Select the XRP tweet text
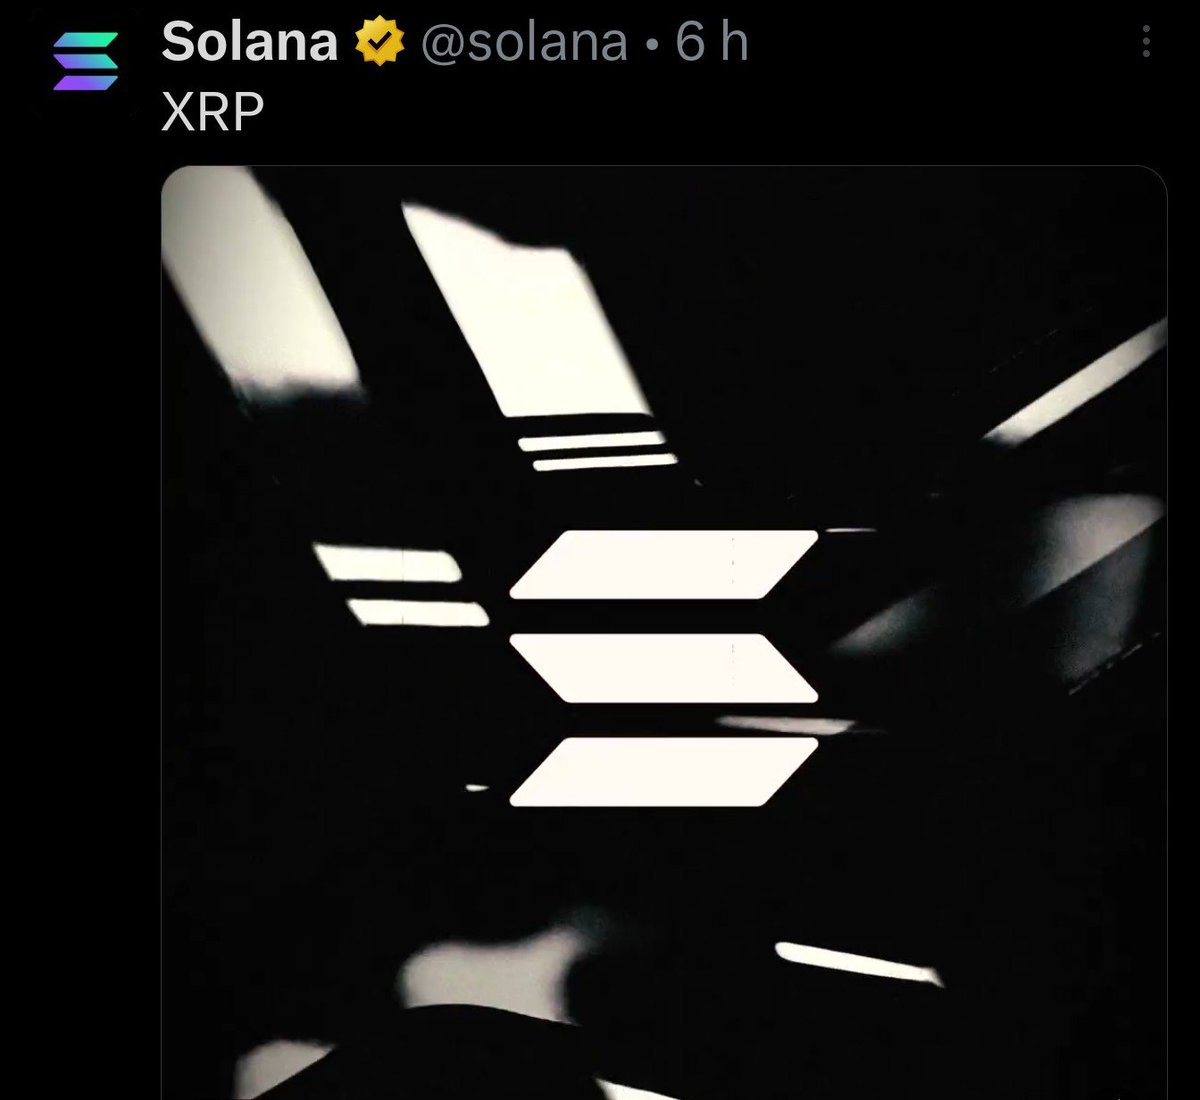The width and height of the screenshot is (1200, 1100). click(x=212, y=113)
